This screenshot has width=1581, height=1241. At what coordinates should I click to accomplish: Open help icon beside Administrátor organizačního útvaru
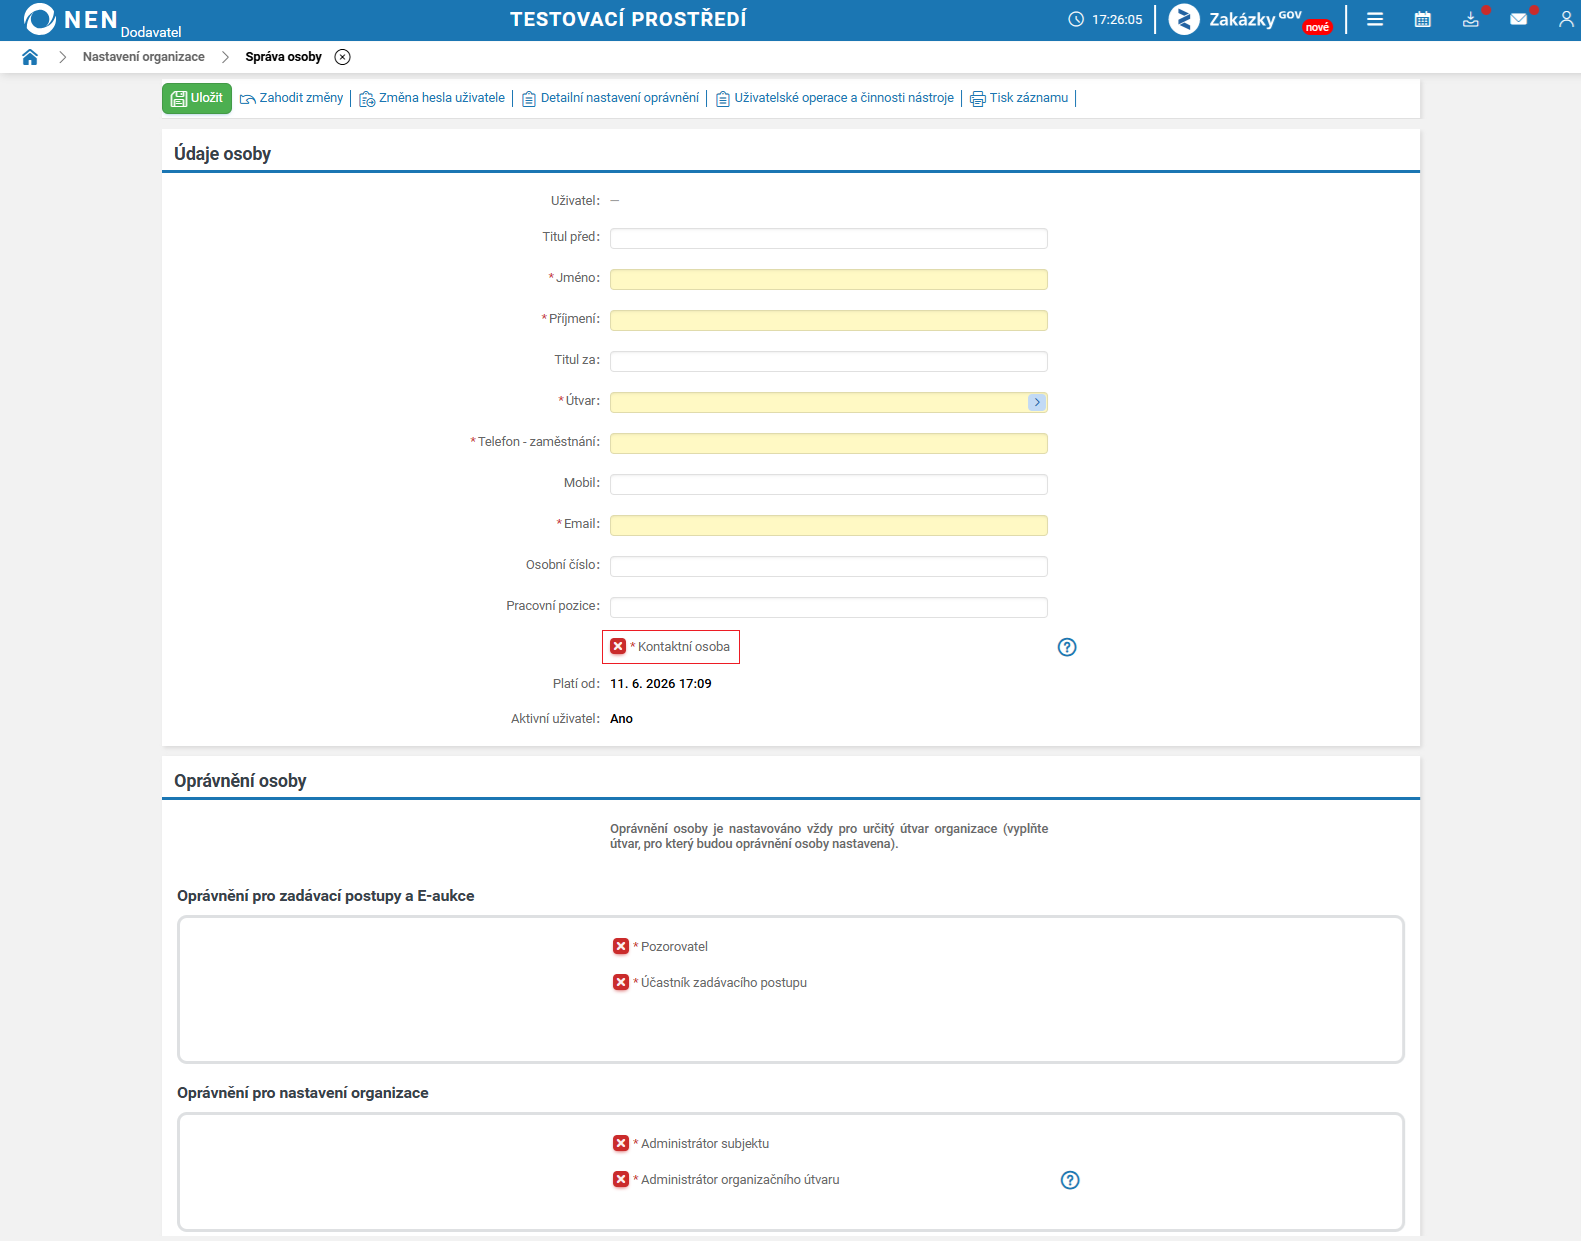click(1070, 1180)
